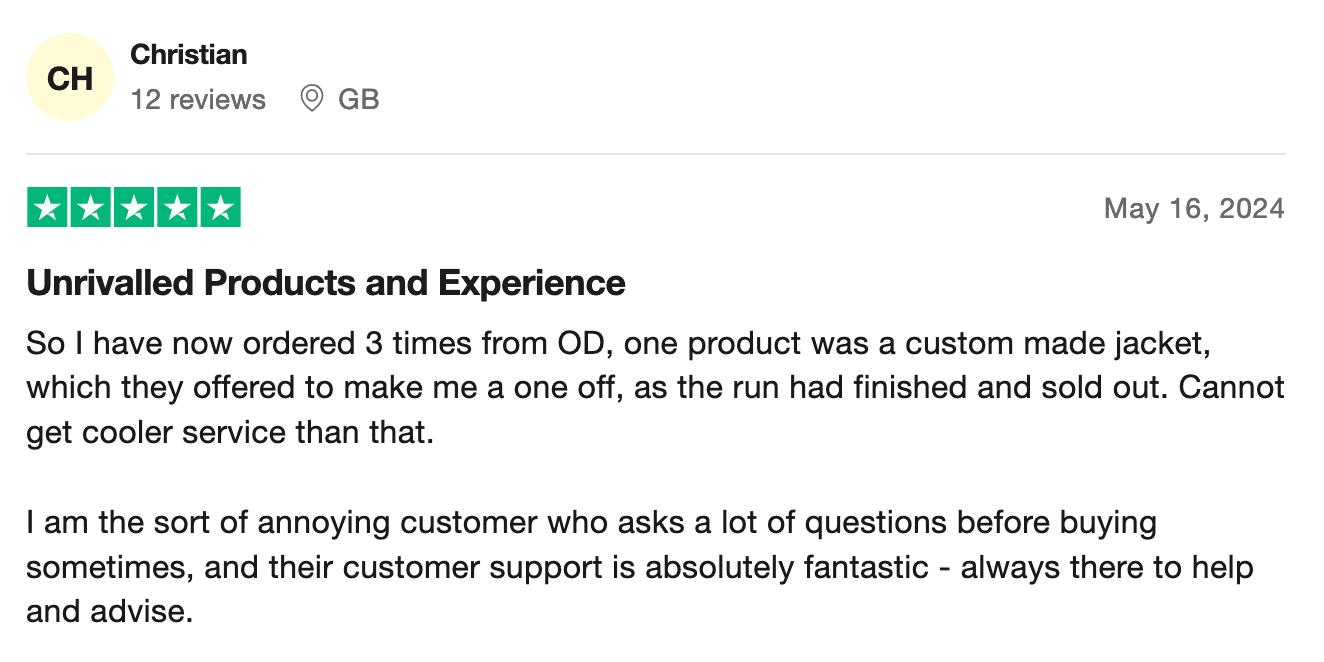The width and height of the screenshot is (1324, 662).
Task: Click the location pin icon
Action: [x=312, y=98]
